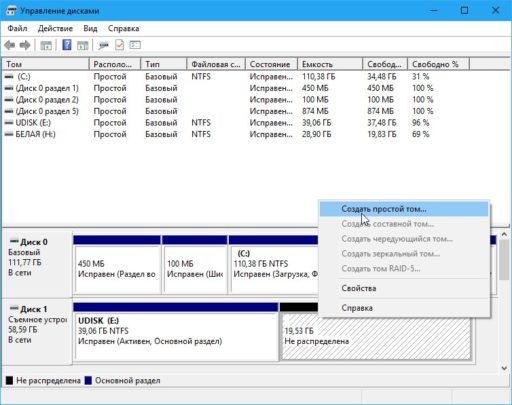Click the 69 % free percentage cell

421,134
